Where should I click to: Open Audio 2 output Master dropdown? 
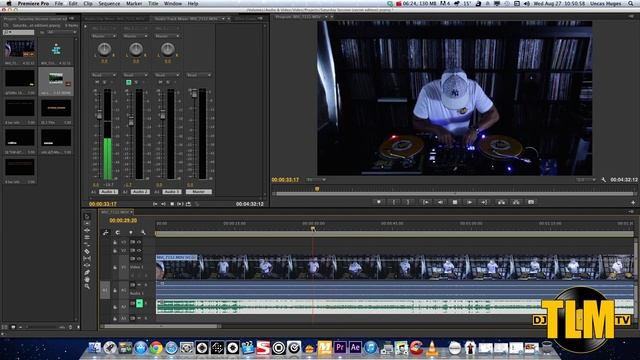(136, 36)
